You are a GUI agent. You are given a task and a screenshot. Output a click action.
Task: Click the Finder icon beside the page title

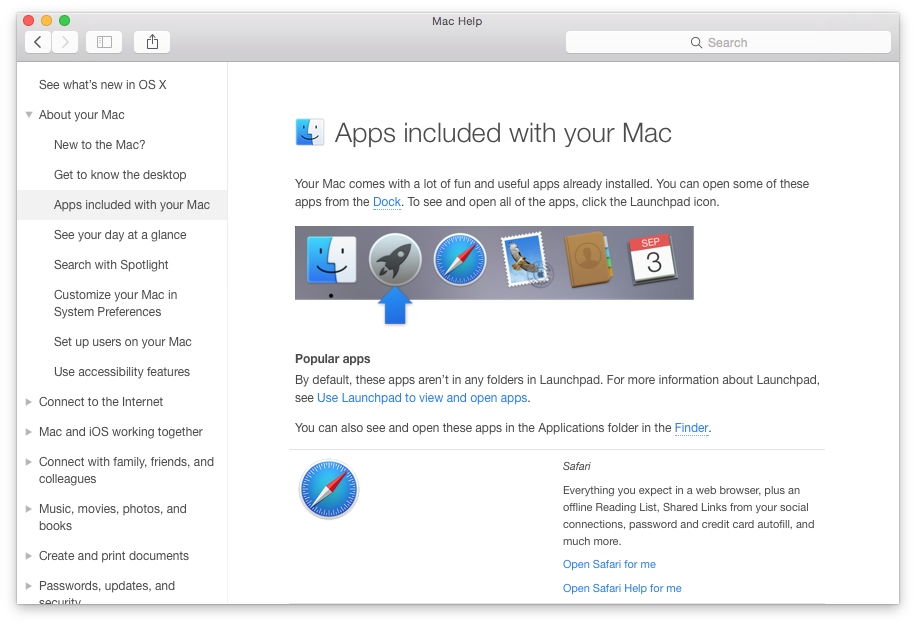(310, 132)
